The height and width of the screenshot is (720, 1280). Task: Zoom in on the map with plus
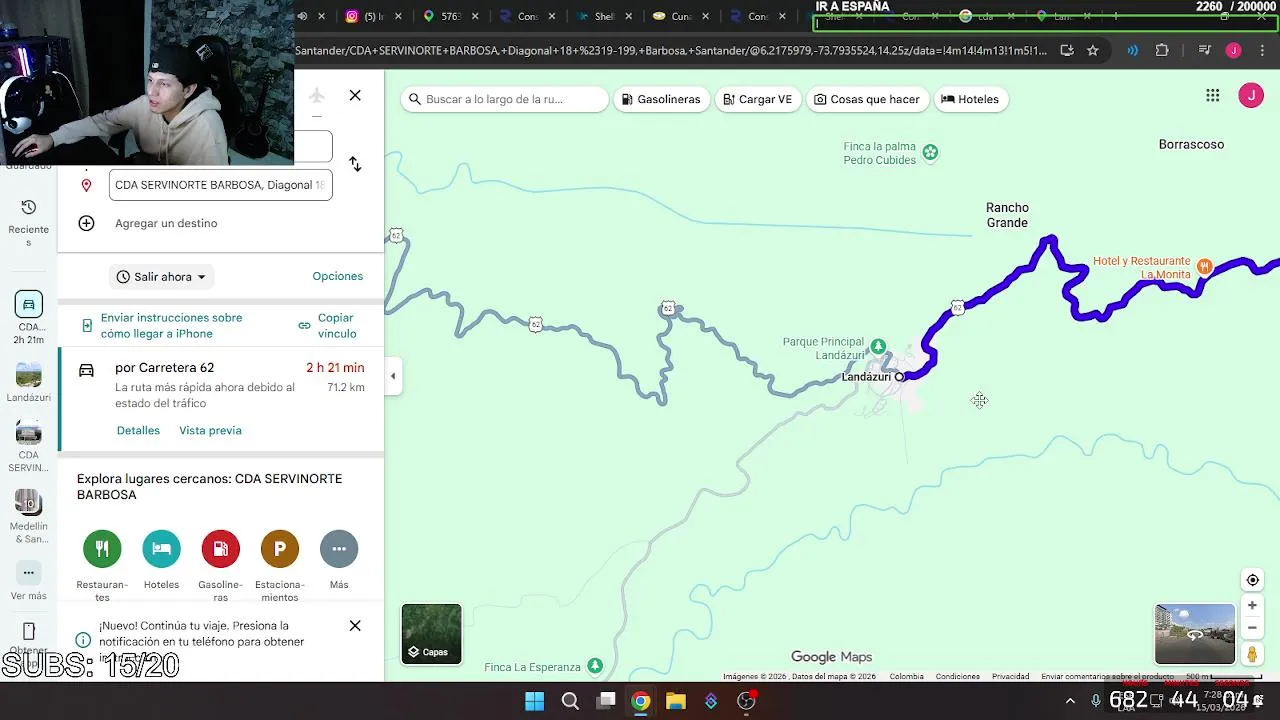coord(1252,606)
